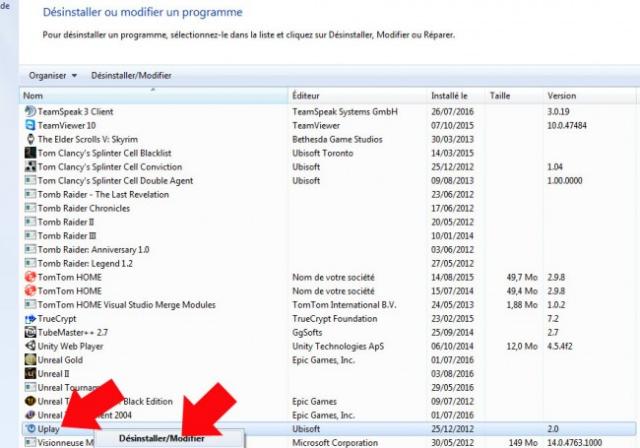Screen dimensions: 640x448
Task: Select the TubeMaster++ 2.7 icon
Action: pyautogui.click(x=29, y=331)
